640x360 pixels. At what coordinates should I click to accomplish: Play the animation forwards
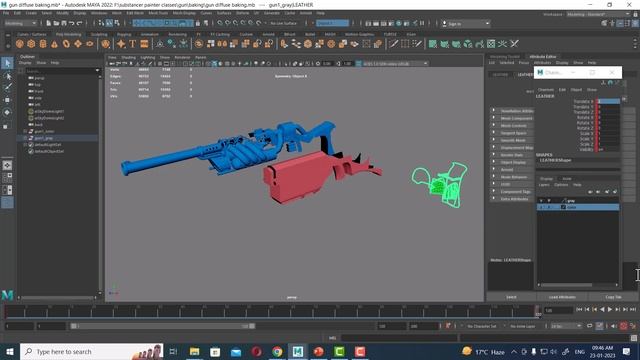(x=610, y=310)
